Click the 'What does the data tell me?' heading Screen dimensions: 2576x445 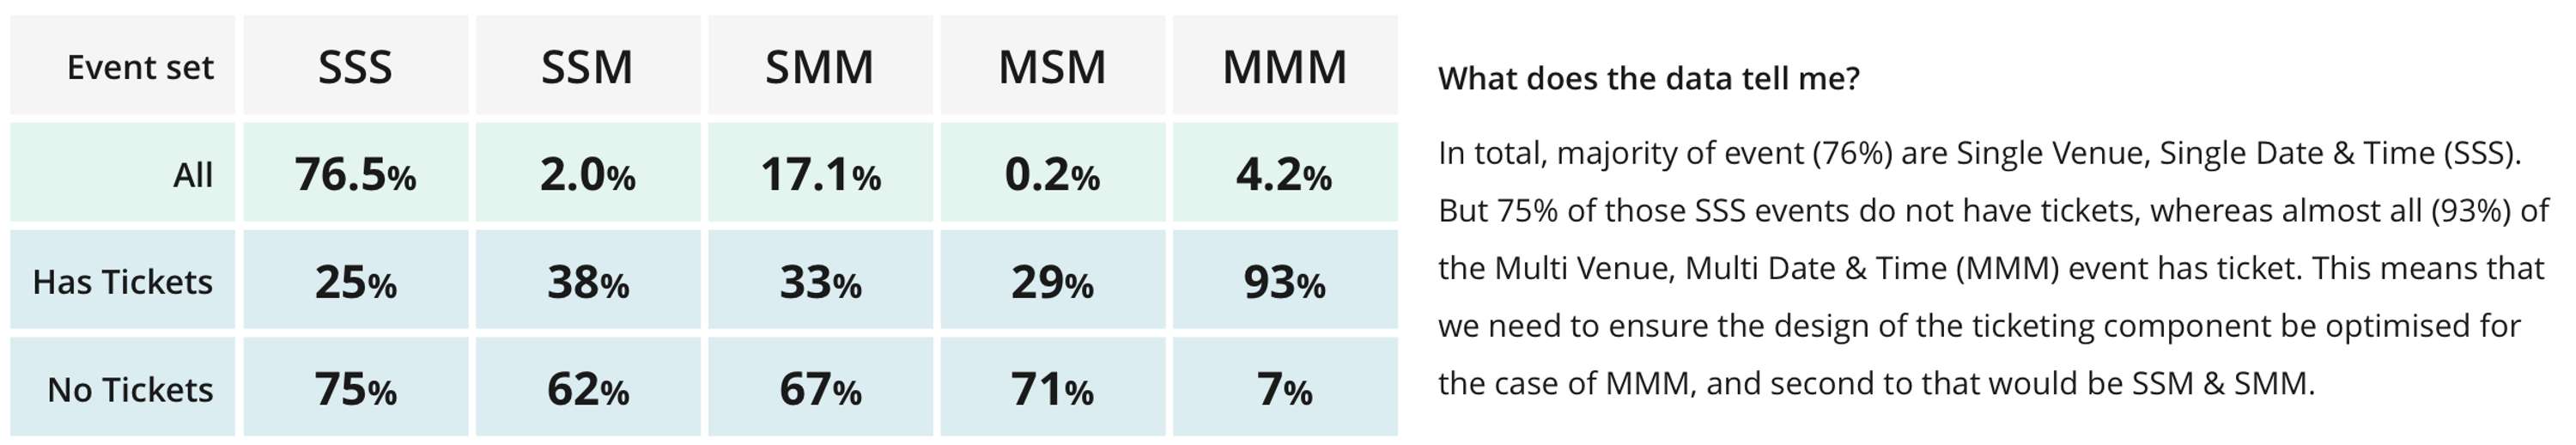pyautogui.click(x=1648, y=78)
